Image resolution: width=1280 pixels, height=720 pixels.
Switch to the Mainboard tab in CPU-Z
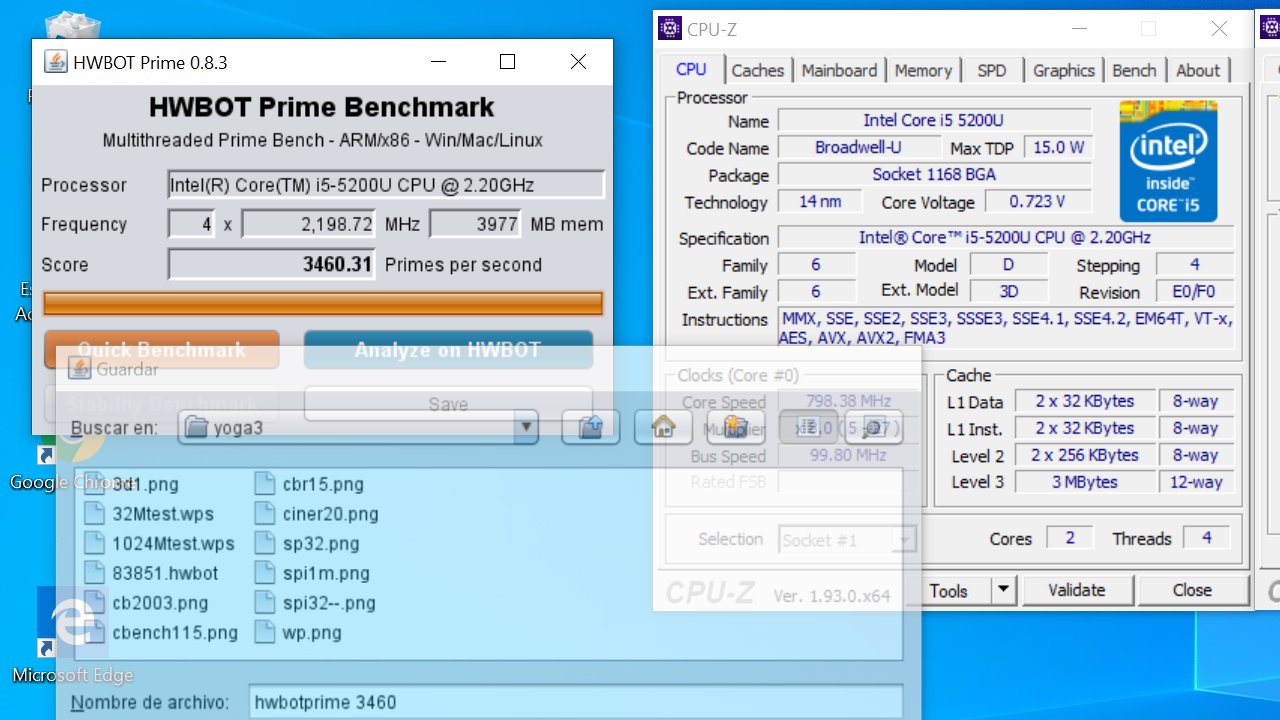(839, 70)
